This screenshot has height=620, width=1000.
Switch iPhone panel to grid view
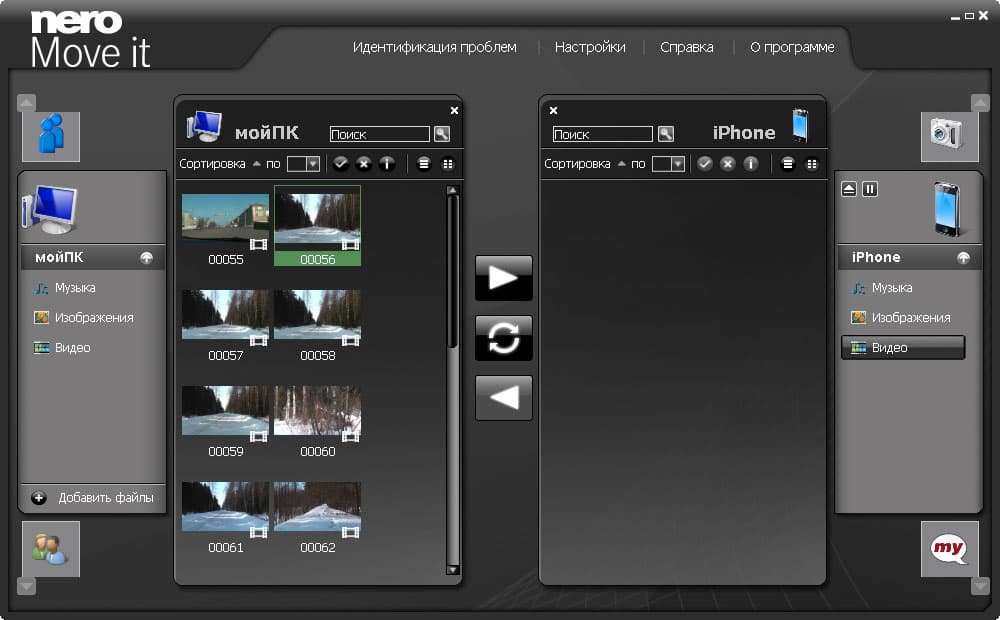coord(812,164)
